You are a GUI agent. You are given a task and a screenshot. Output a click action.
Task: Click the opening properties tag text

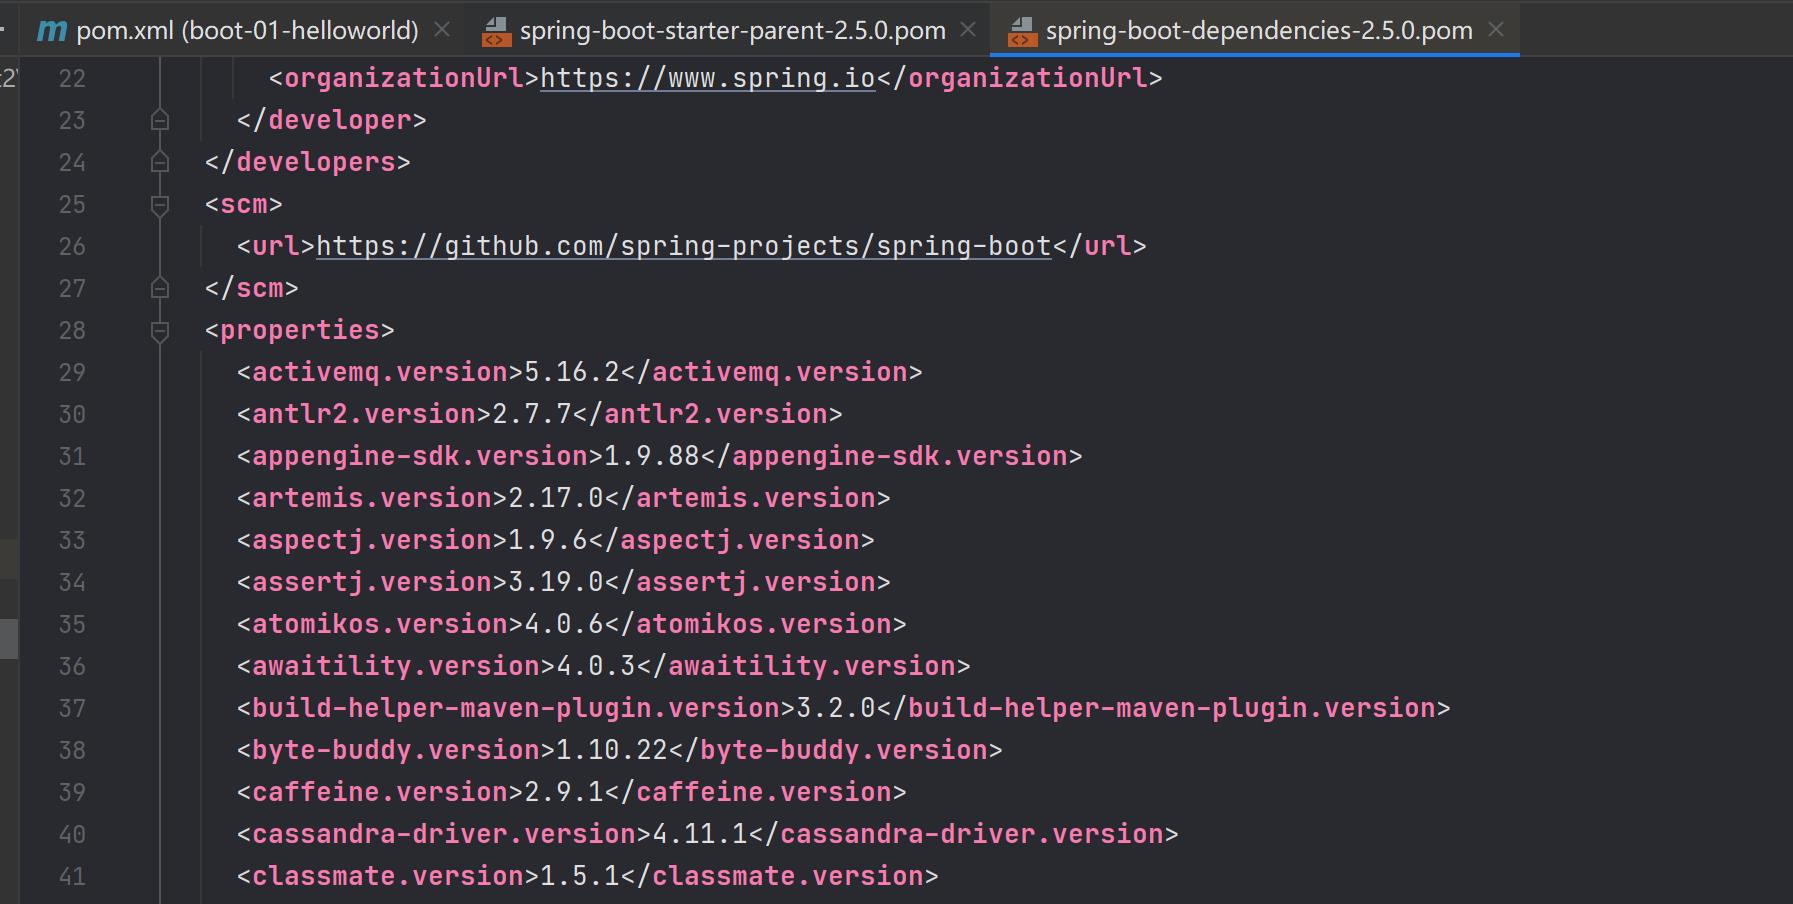(300, 330)
